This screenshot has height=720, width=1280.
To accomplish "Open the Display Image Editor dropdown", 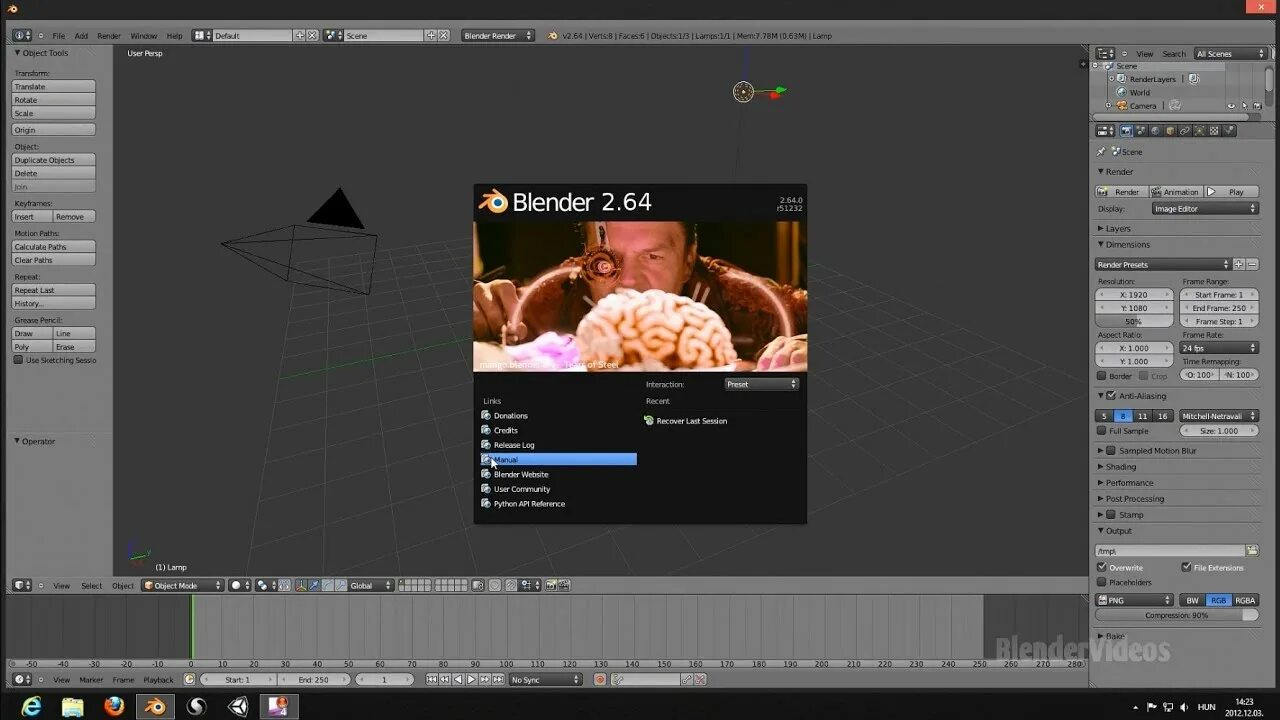I will [x=1205, y=209].
